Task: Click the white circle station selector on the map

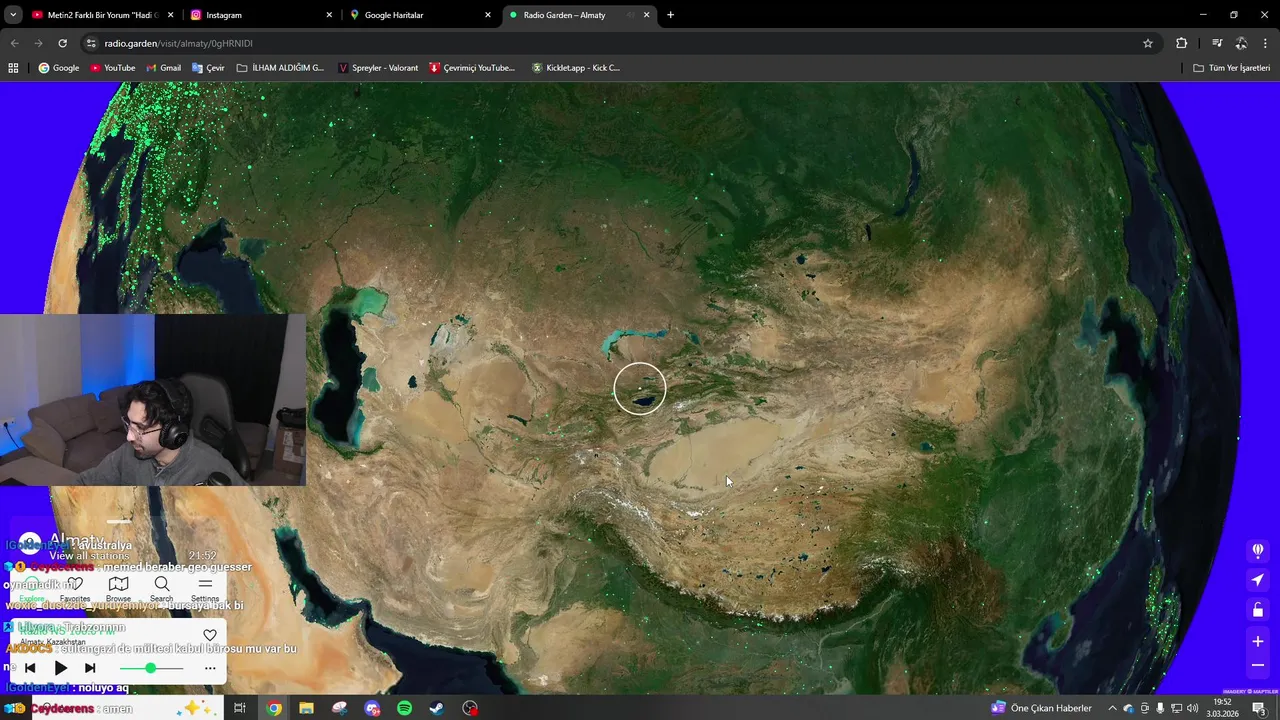Action: (x=640, y=388)
